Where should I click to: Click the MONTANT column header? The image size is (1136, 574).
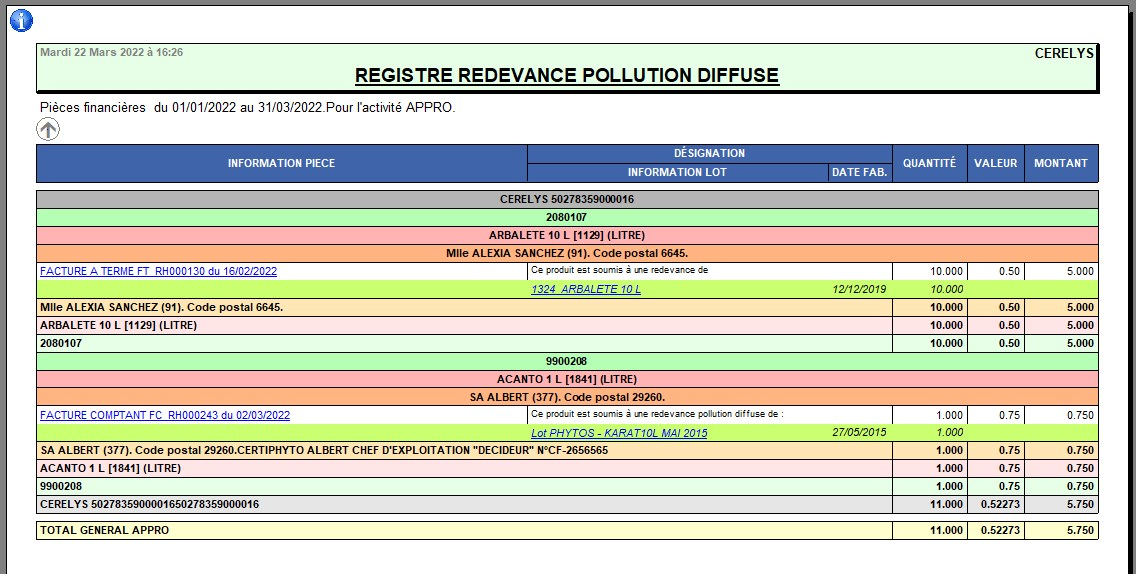[x=1061, y=163]
